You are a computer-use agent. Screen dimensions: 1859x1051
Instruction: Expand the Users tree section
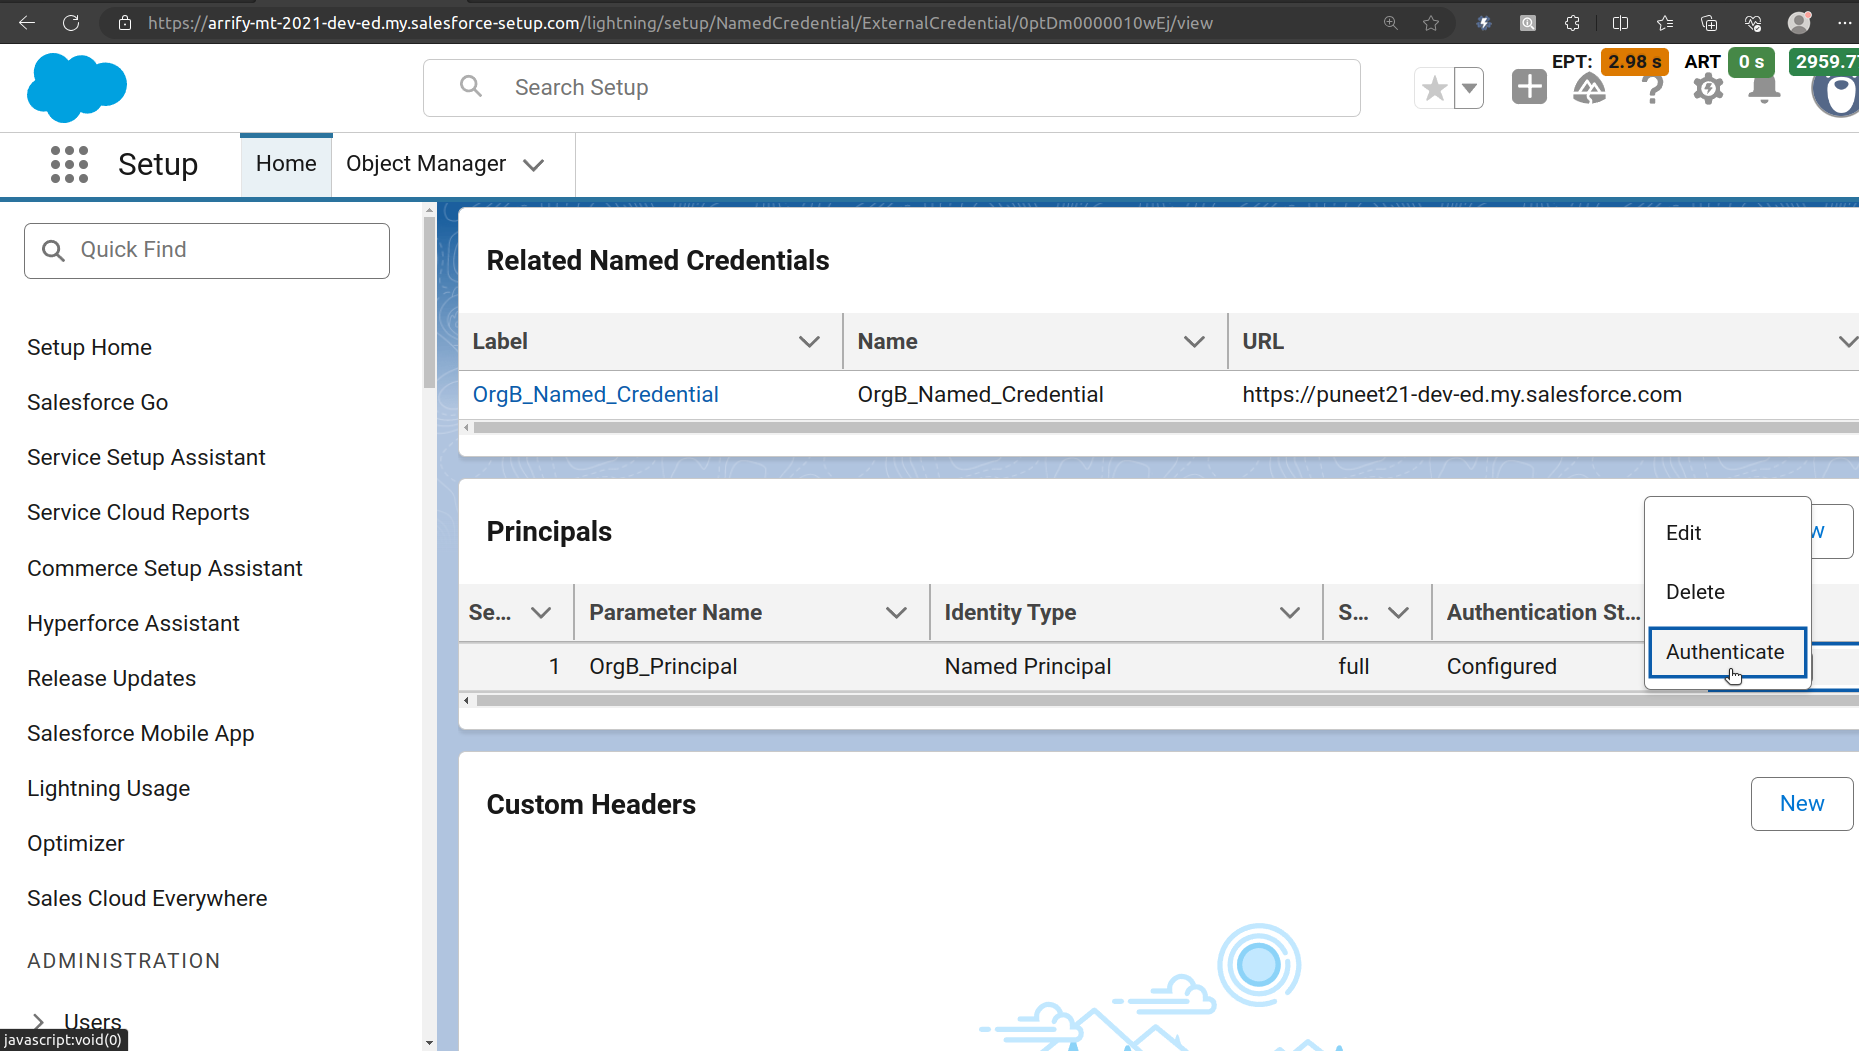[x=39, y=1021]
